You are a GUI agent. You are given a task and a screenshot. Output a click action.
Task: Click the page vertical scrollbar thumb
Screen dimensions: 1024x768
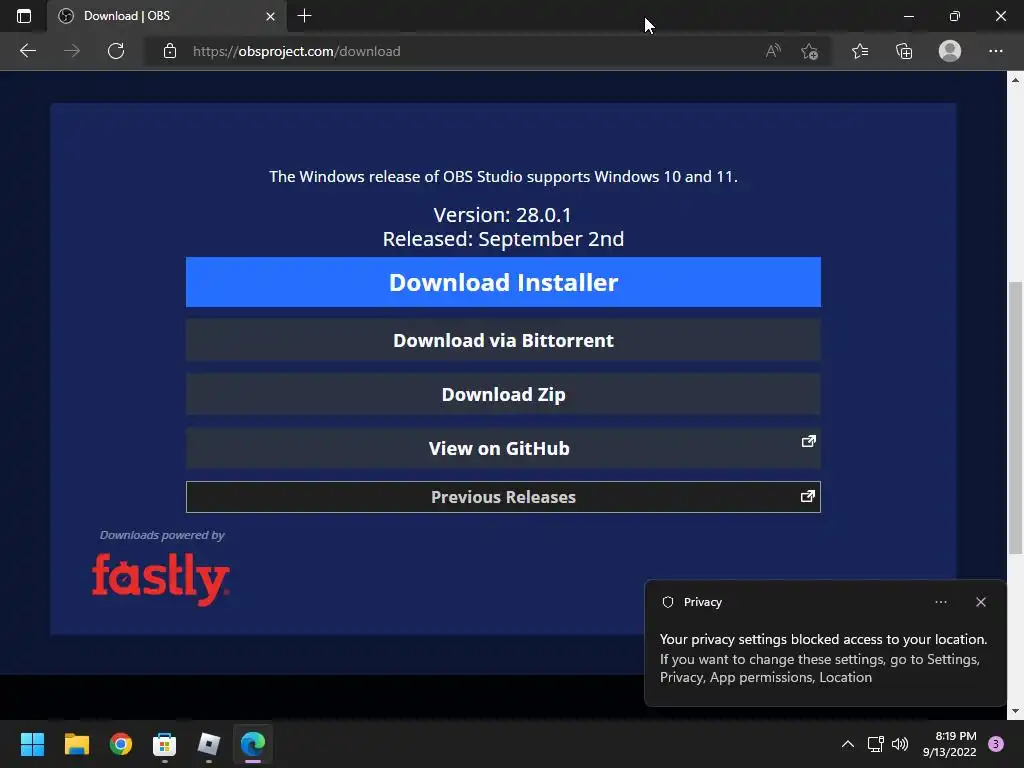pos(1016,418)
